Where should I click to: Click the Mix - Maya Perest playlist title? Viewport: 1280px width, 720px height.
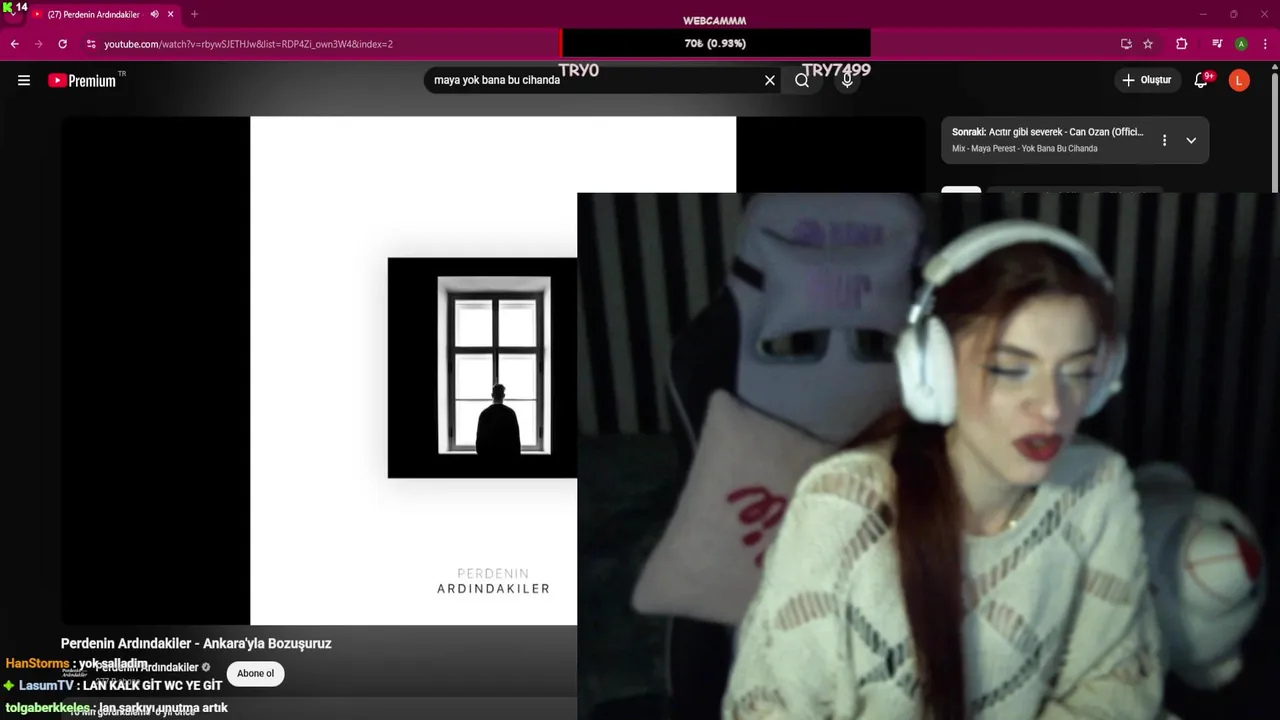(1024, 149)
